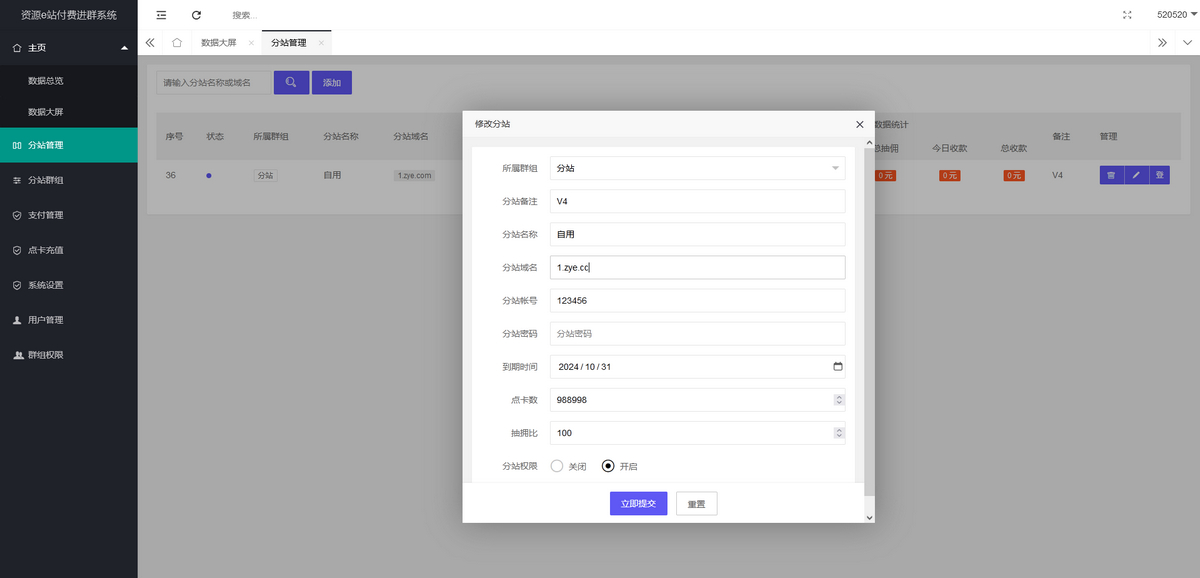Click the refresh icon in top bar

click(x=196, y=15)
